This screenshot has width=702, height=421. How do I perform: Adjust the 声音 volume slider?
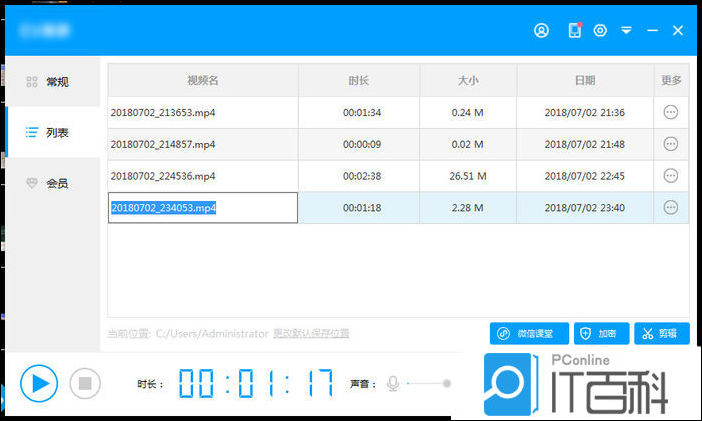click(x=429, y=383)
